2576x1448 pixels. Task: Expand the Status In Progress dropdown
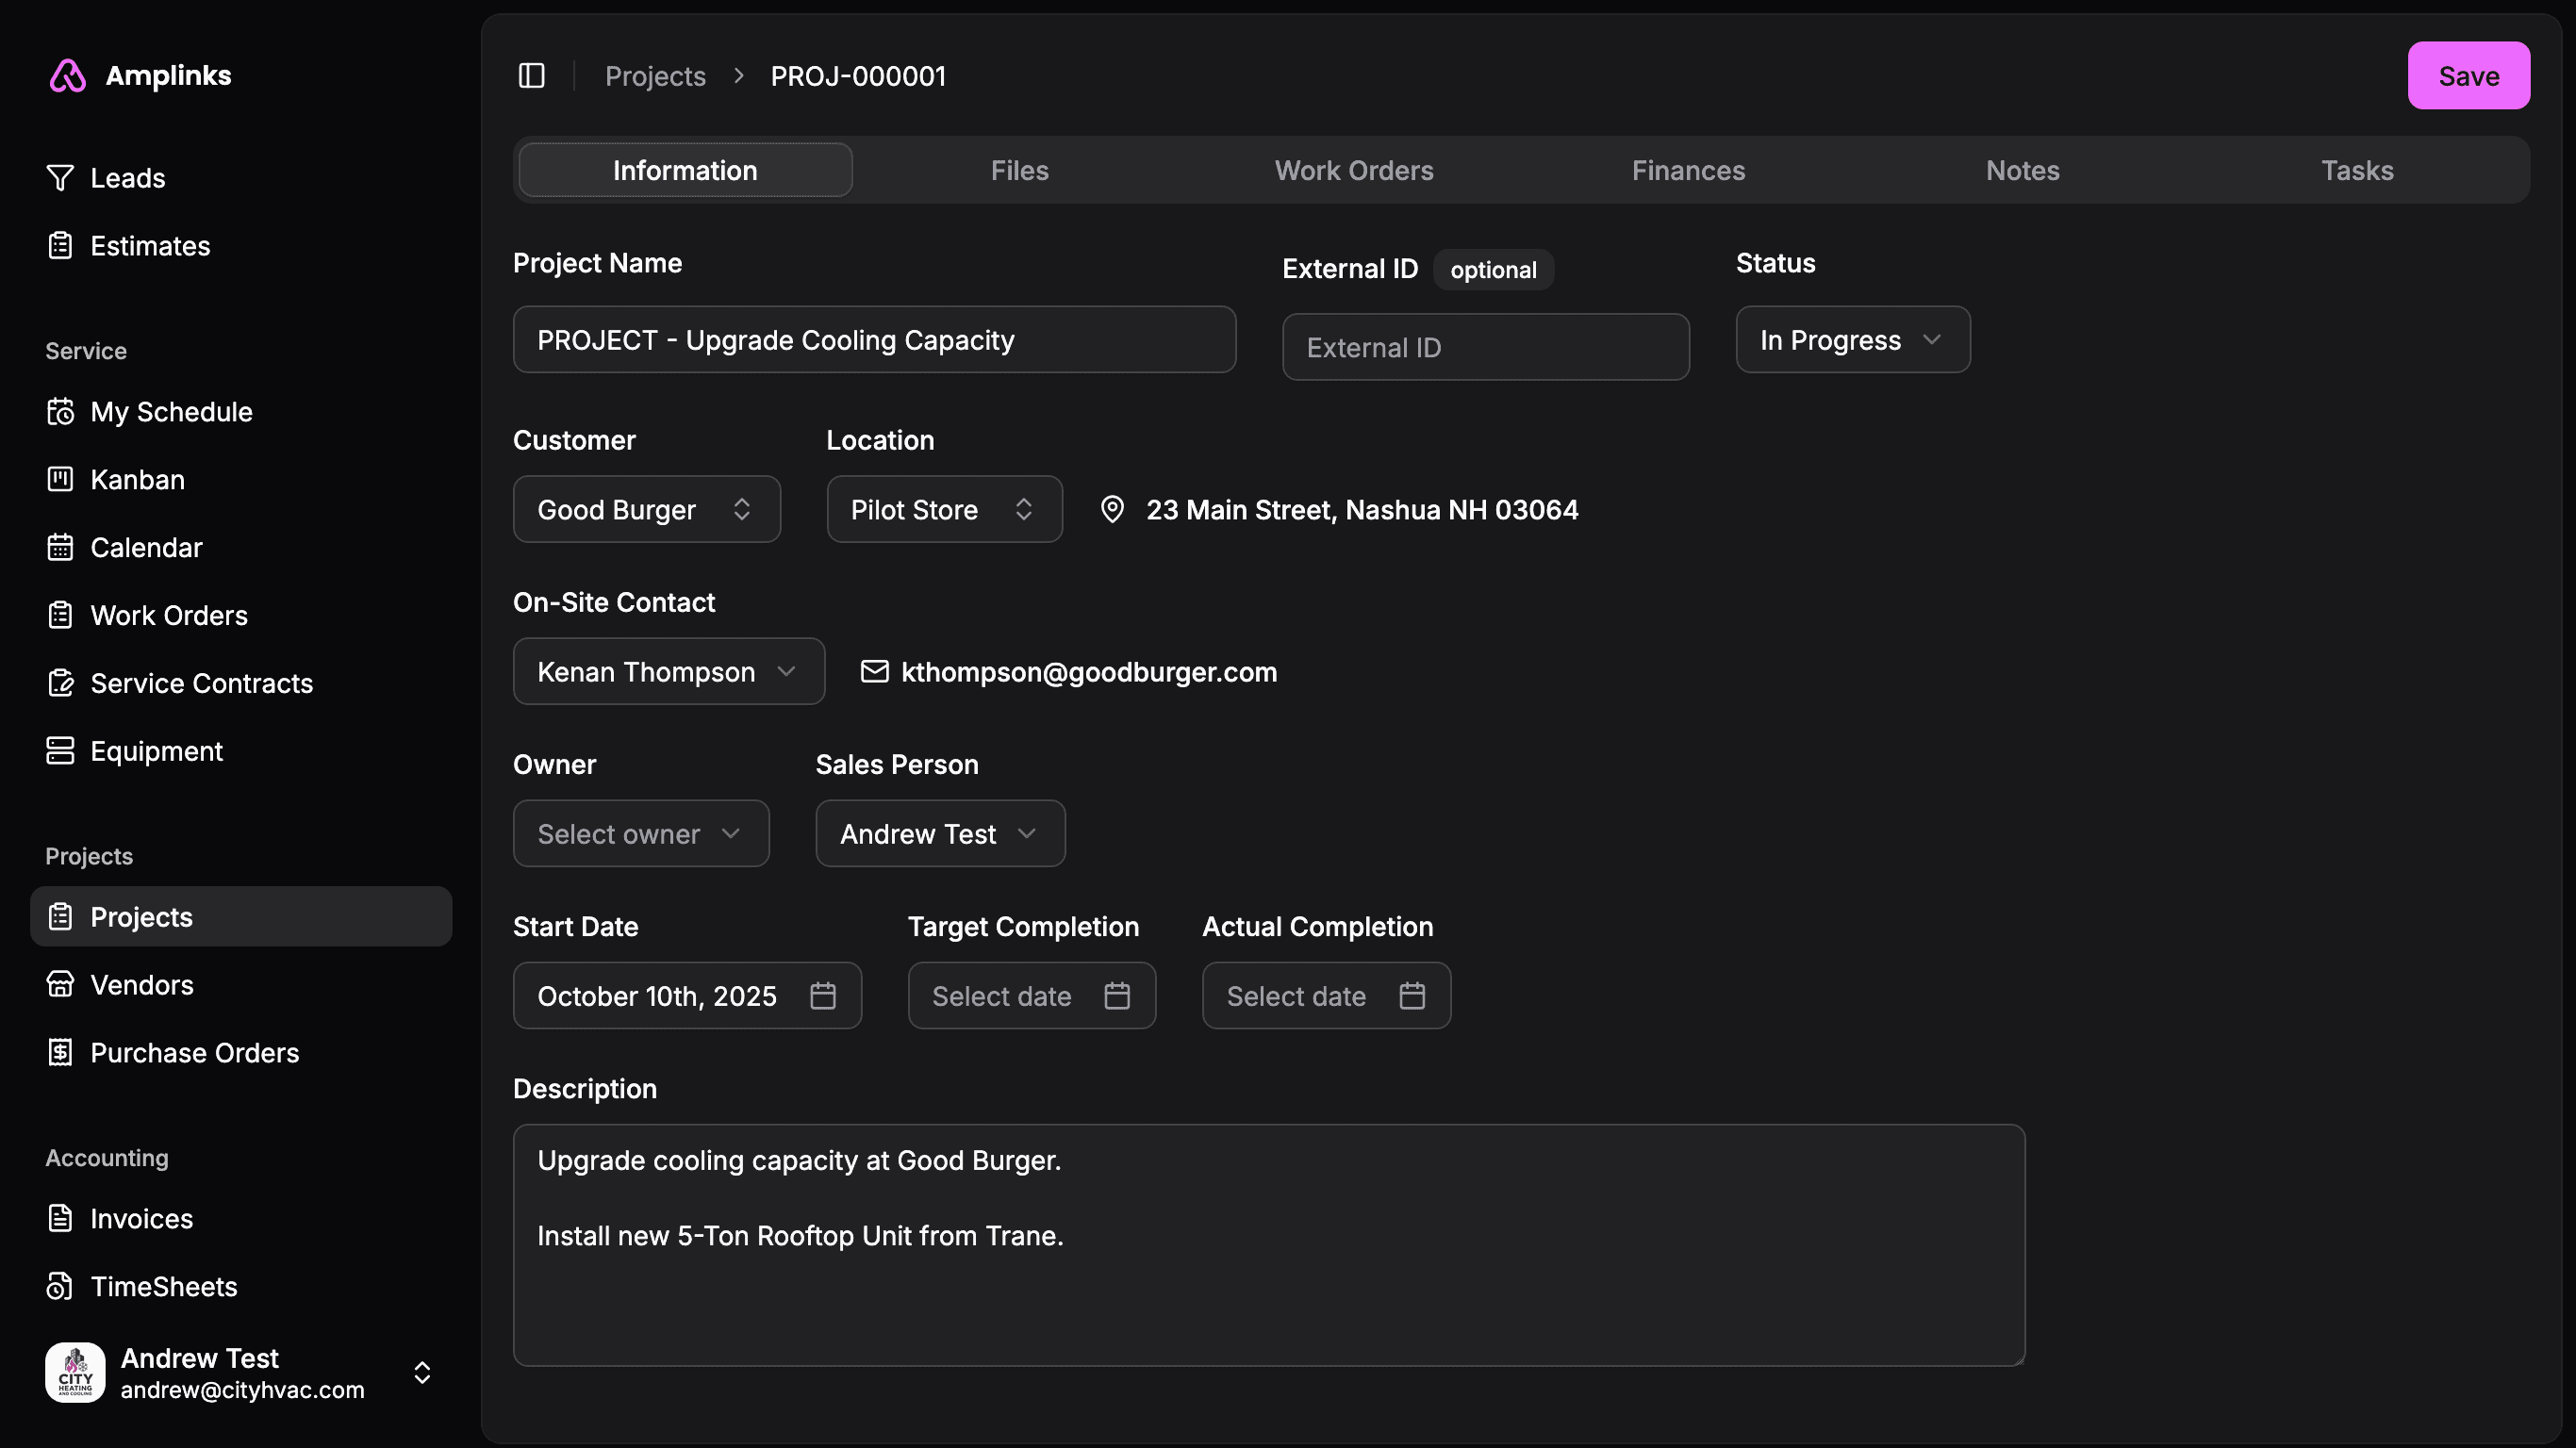coord(1852,340)
